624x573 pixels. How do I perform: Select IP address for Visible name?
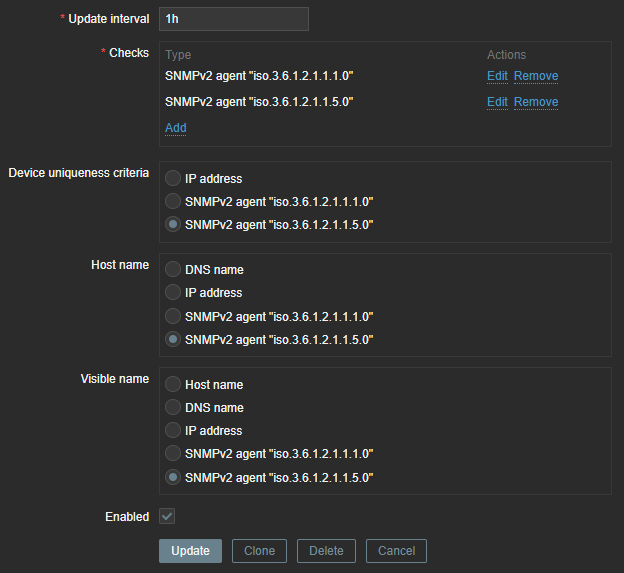(x=173, y=431)
